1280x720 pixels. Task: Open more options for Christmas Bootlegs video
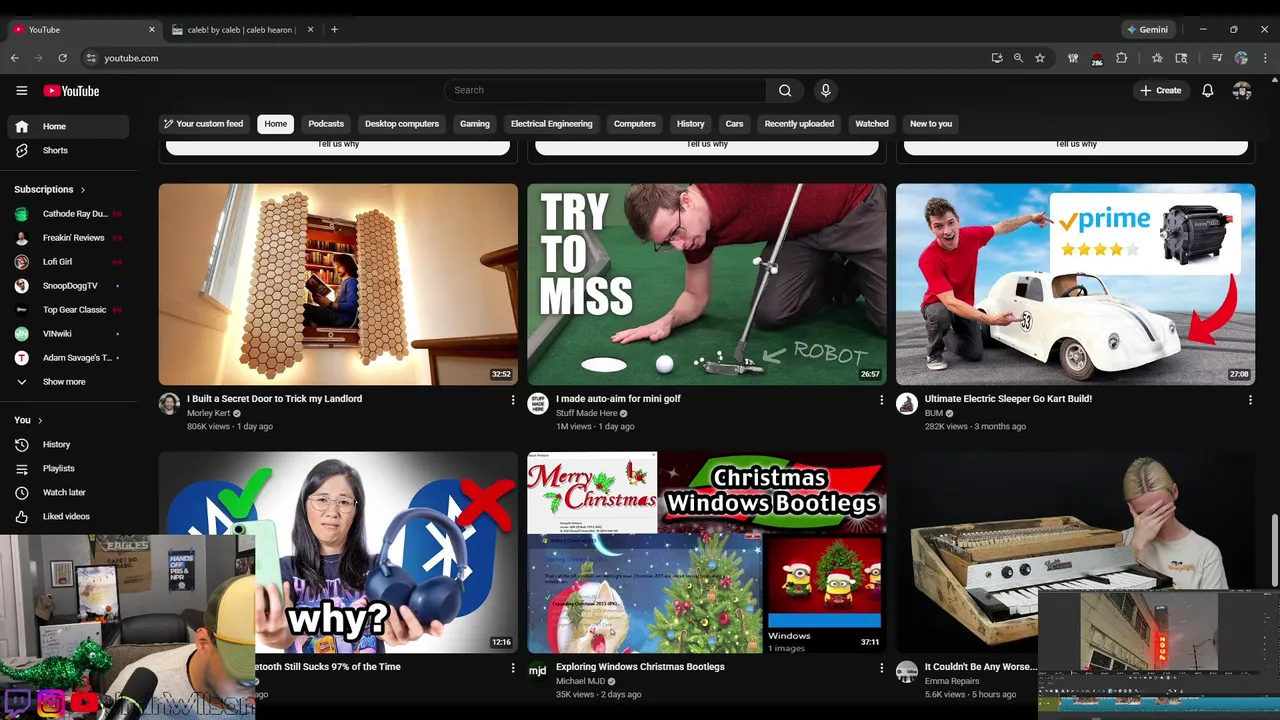point(881,668)
